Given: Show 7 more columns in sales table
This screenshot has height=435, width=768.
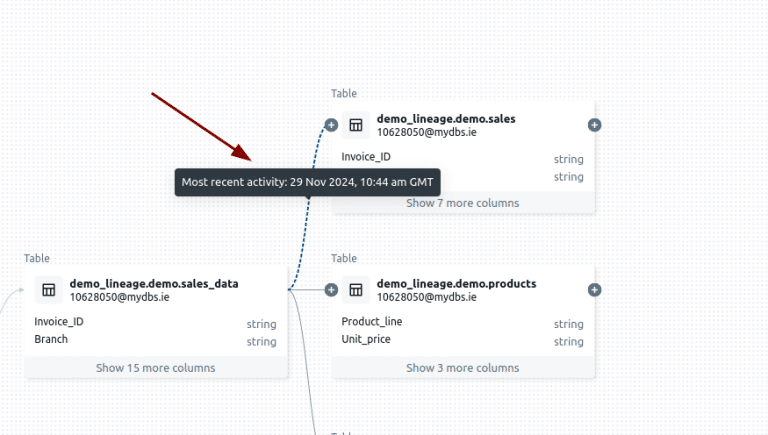Looking at the screenshot, I should 462,203.
